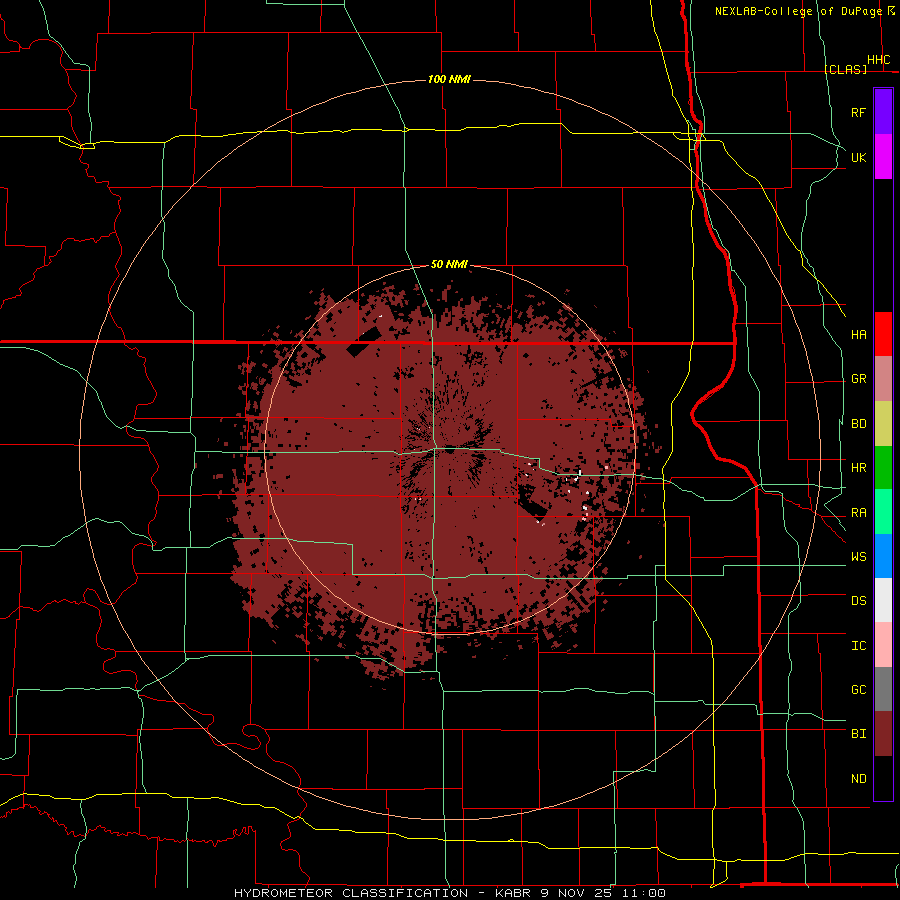The width and height of the screenshot is (900, 900).
Task: Click the BD legend label
Action: tap(859, 424)
